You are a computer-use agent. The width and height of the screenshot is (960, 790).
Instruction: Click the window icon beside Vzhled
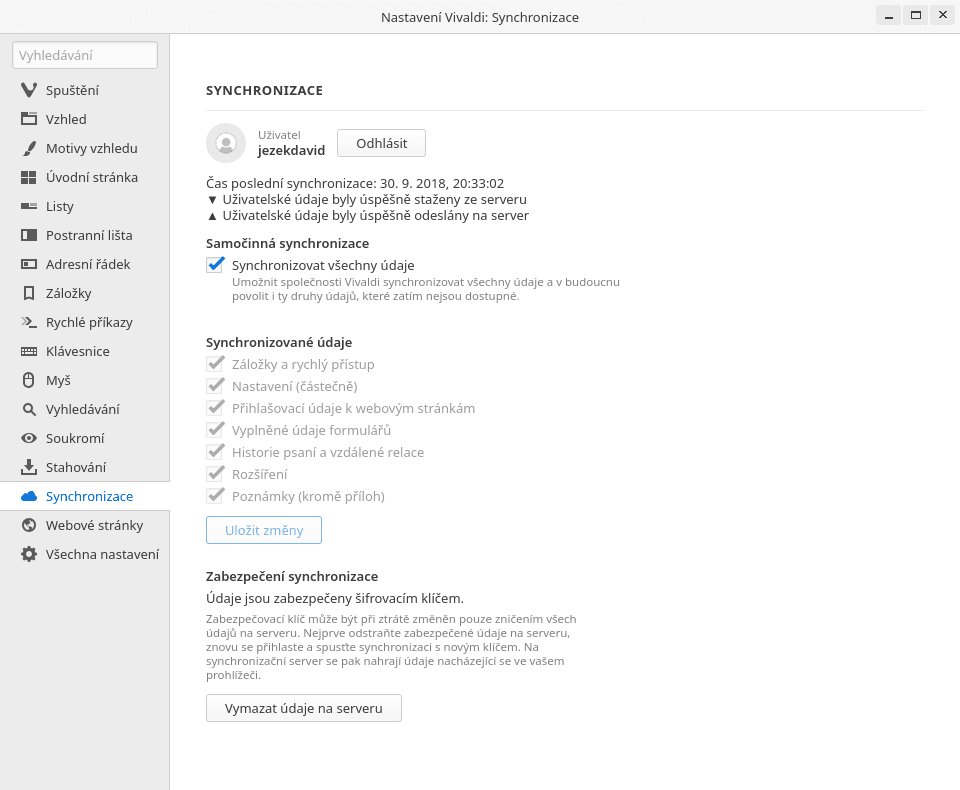29,119
